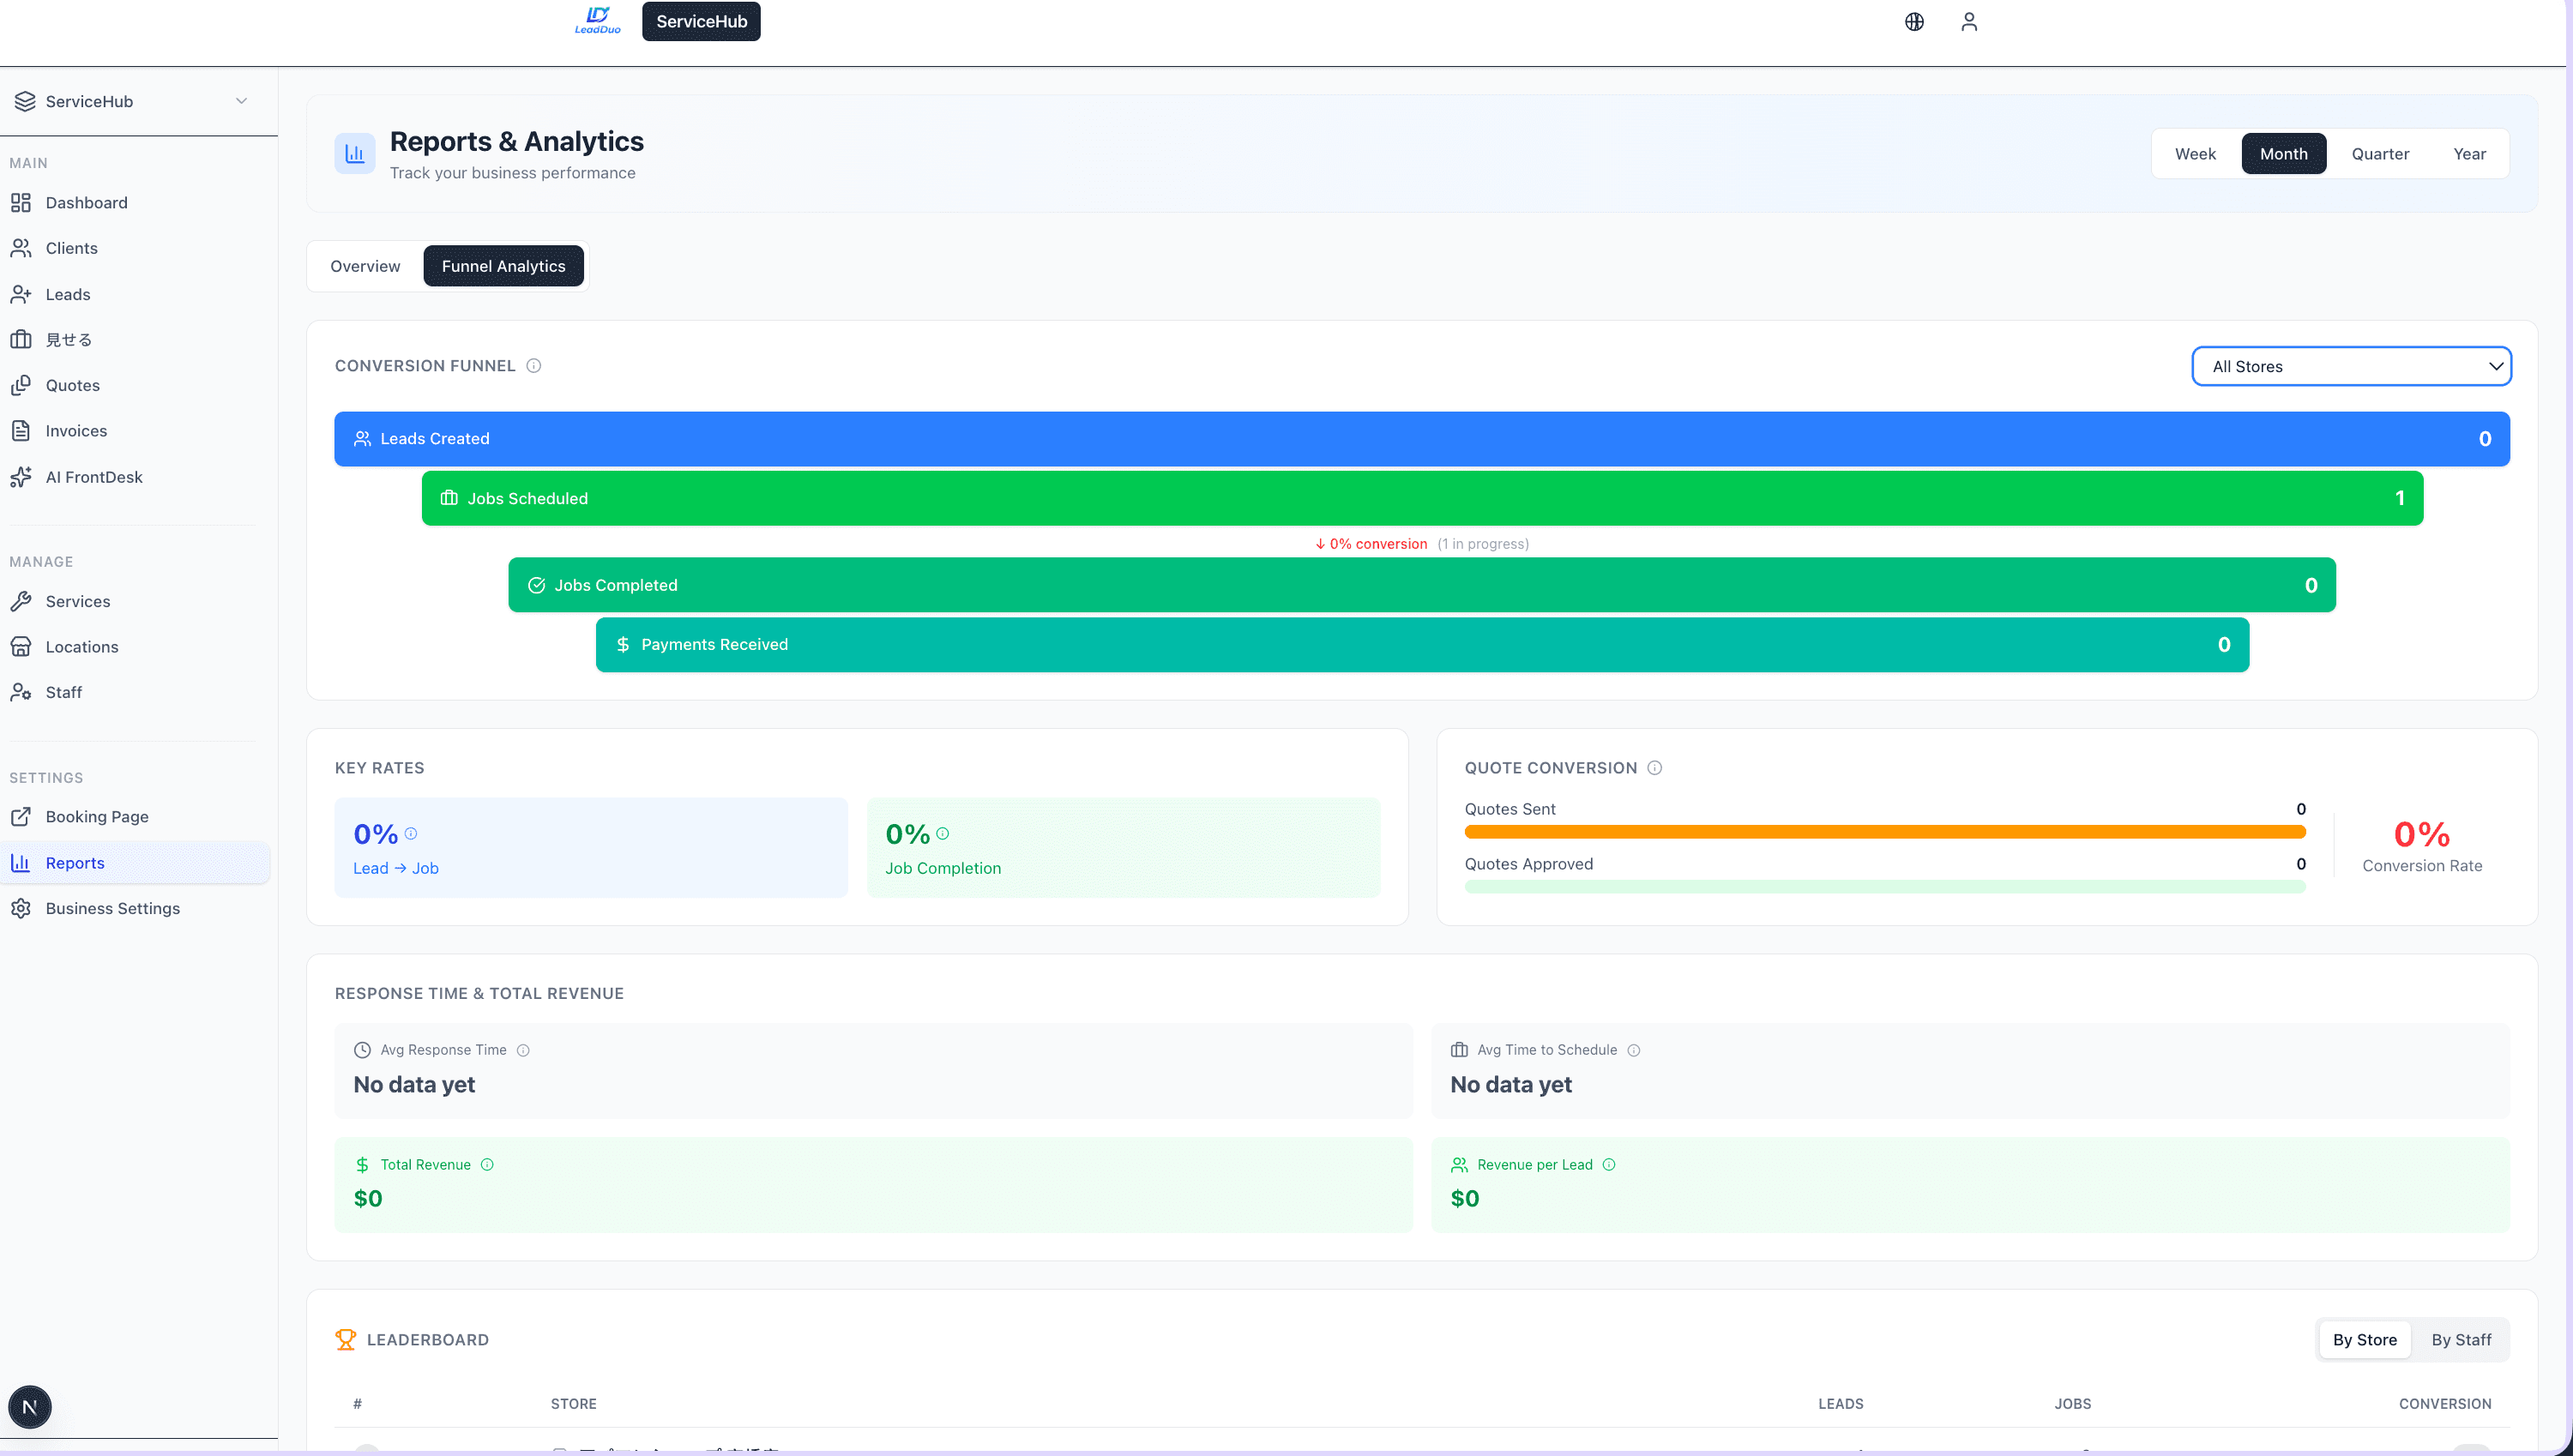Viewport: 2573px width, 1456px height.
Task: Open the Booking Page settings
Action: (x=97, y=816)
